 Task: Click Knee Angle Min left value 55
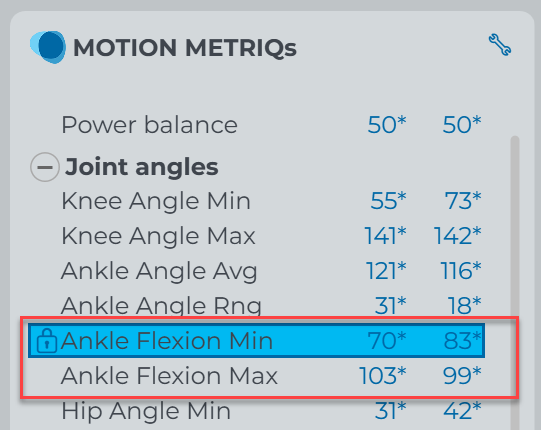click(x=388, y=201)
